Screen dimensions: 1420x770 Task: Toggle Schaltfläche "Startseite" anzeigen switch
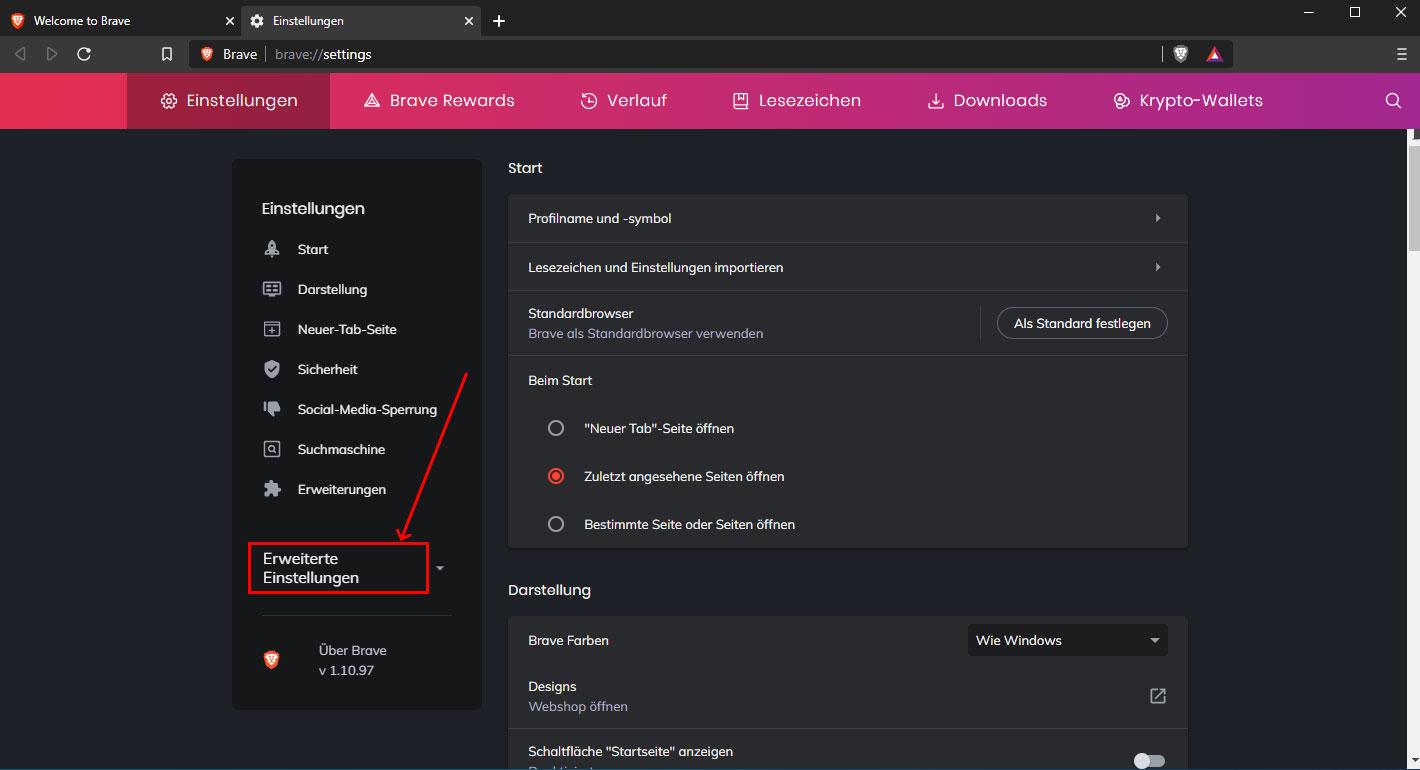[1149, 761]
